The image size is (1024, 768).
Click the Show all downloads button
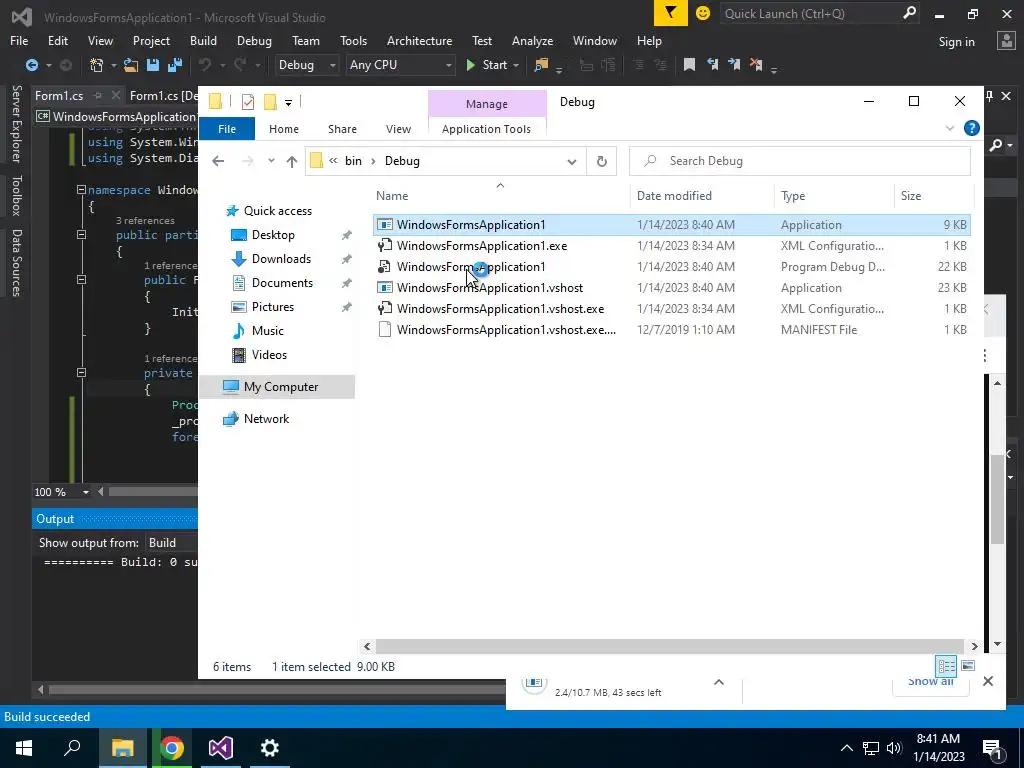coord(931,682)
